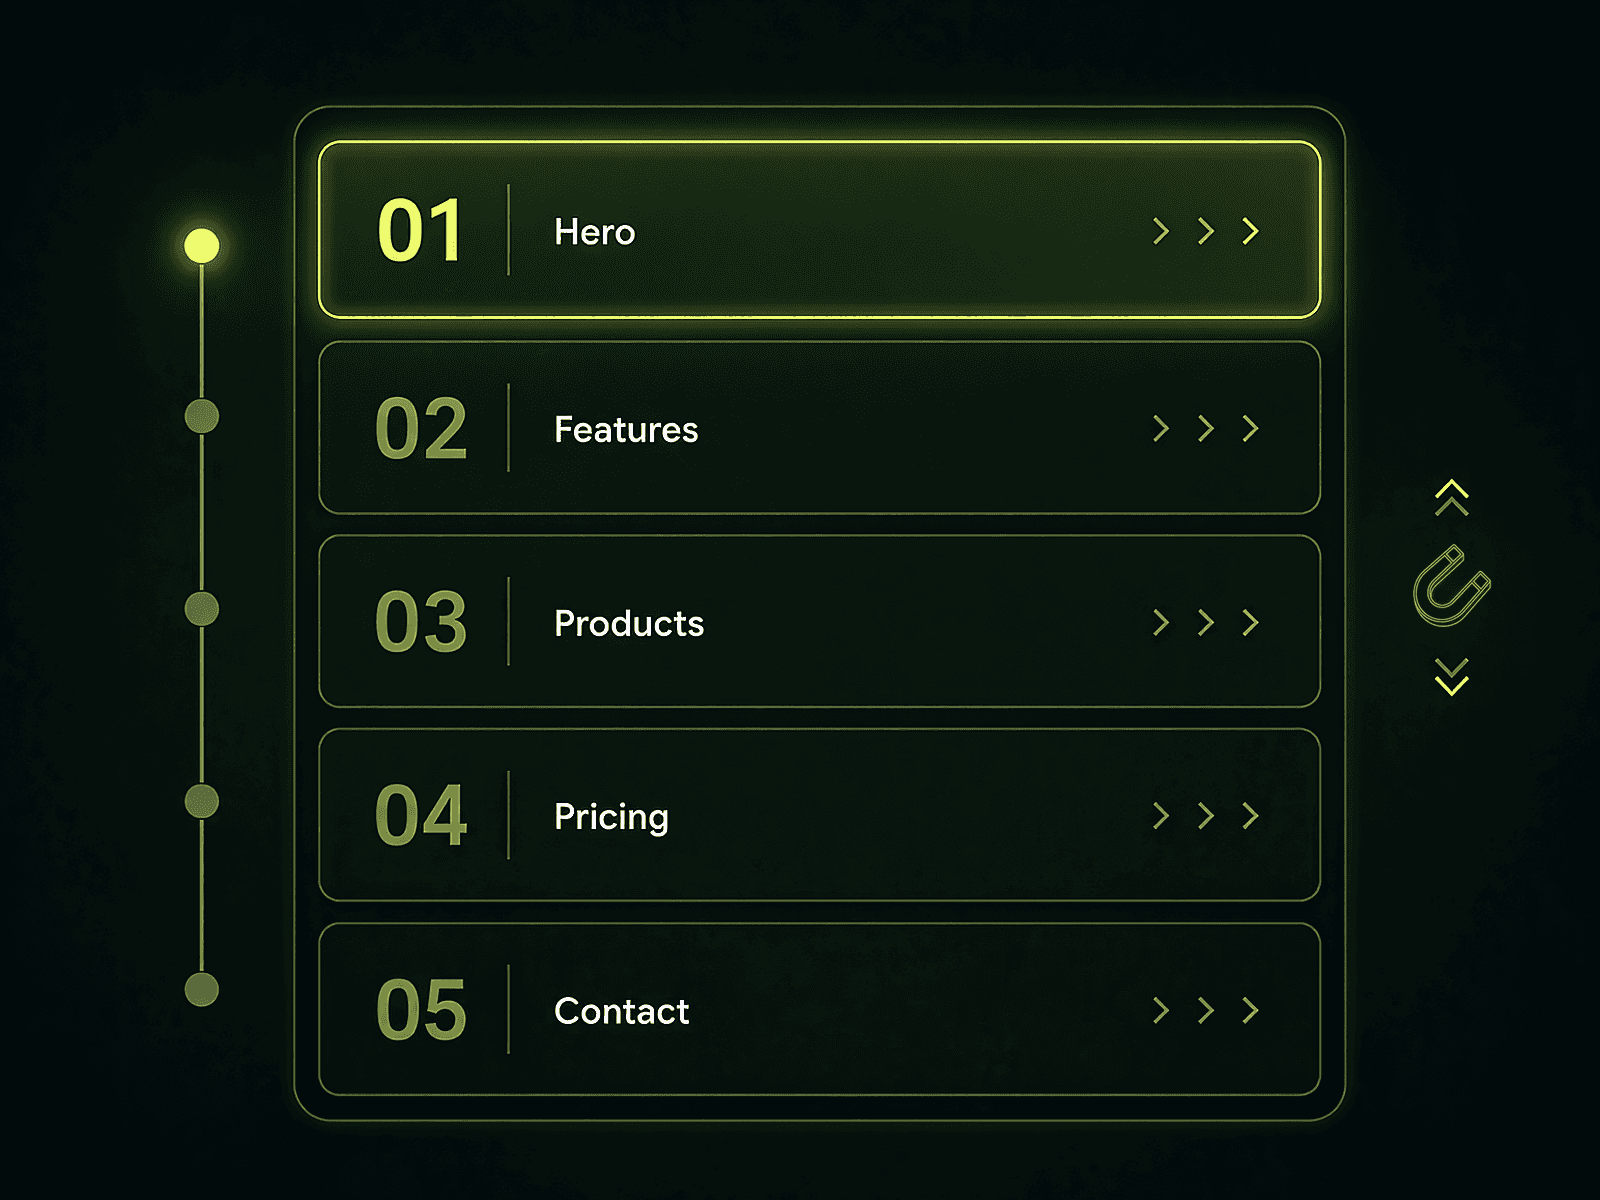Go to the Products section
Image resolution: width=1600 pixels, height=1200 pixels.
coord(820,622)
